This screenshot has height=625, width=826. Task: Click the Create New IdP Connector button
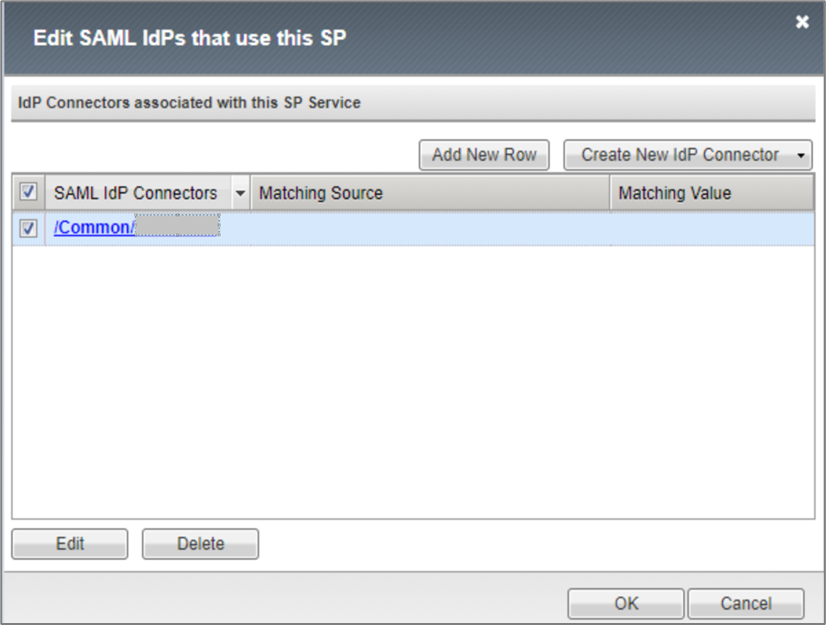pyautogui.click(x=679, y=155)
